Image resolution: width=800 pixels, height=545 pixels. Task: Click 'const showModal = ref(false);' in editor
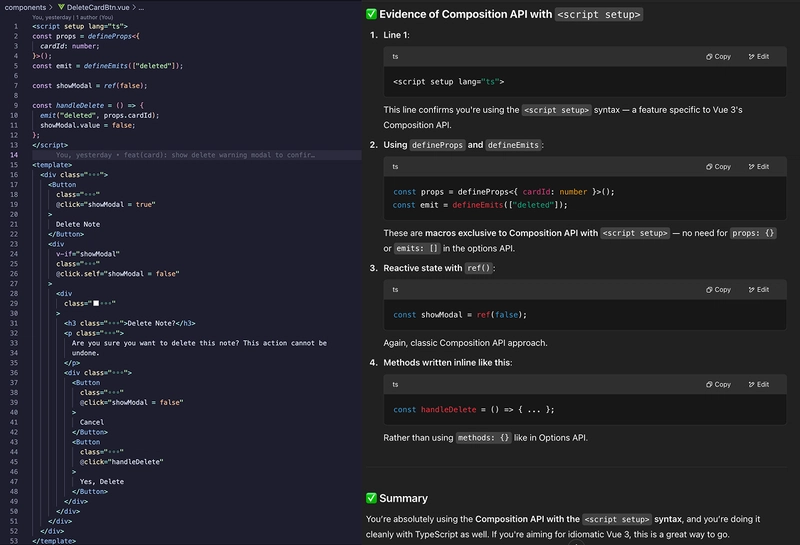point(90,86)
